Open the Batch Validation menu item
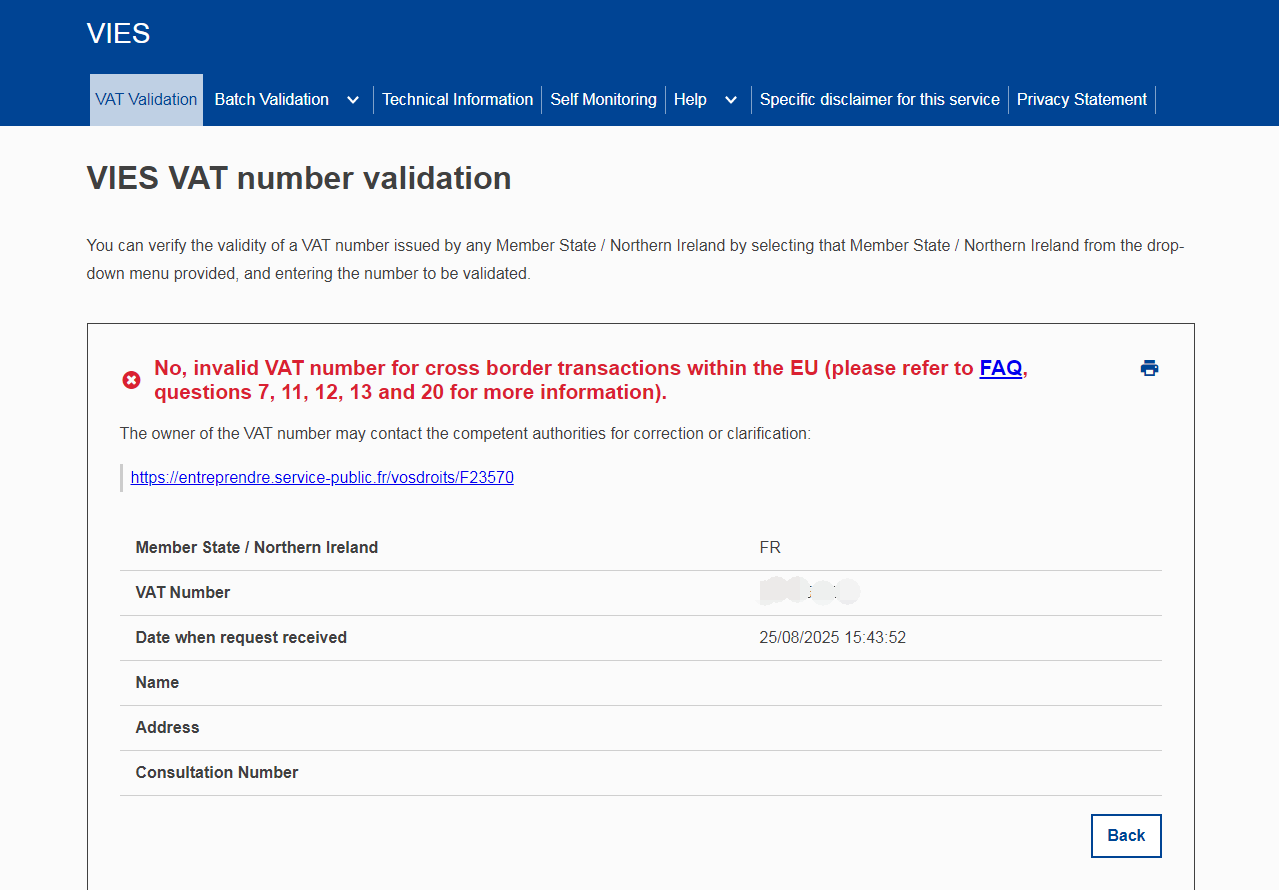This screenshot has height=890, width=1279. (271, 100)
